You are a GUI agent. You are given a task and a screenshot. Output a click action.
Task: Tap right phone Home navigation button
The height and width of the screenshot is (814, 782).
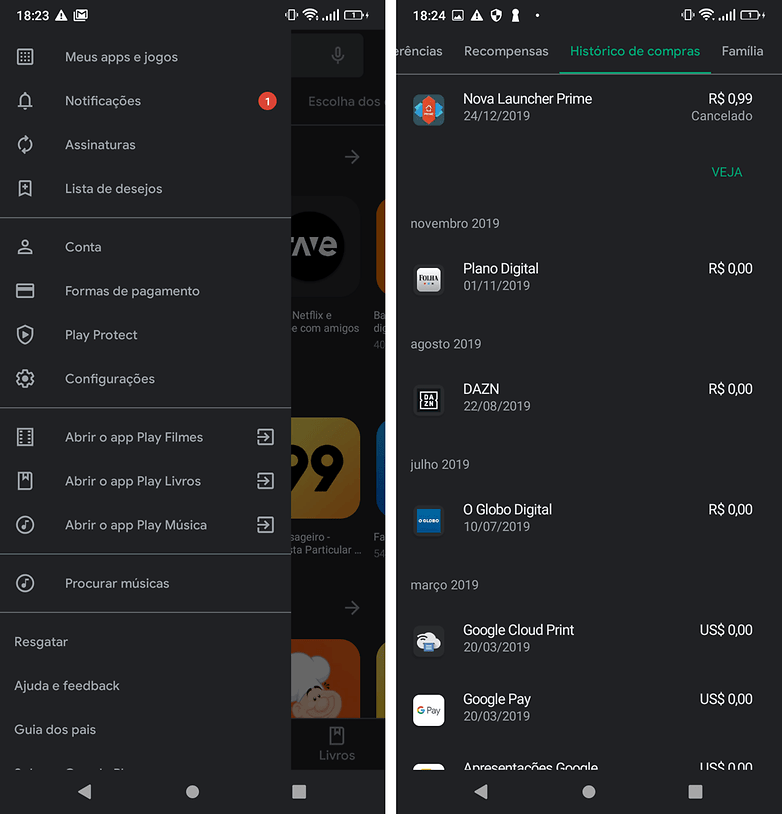(x=589, y=792)
